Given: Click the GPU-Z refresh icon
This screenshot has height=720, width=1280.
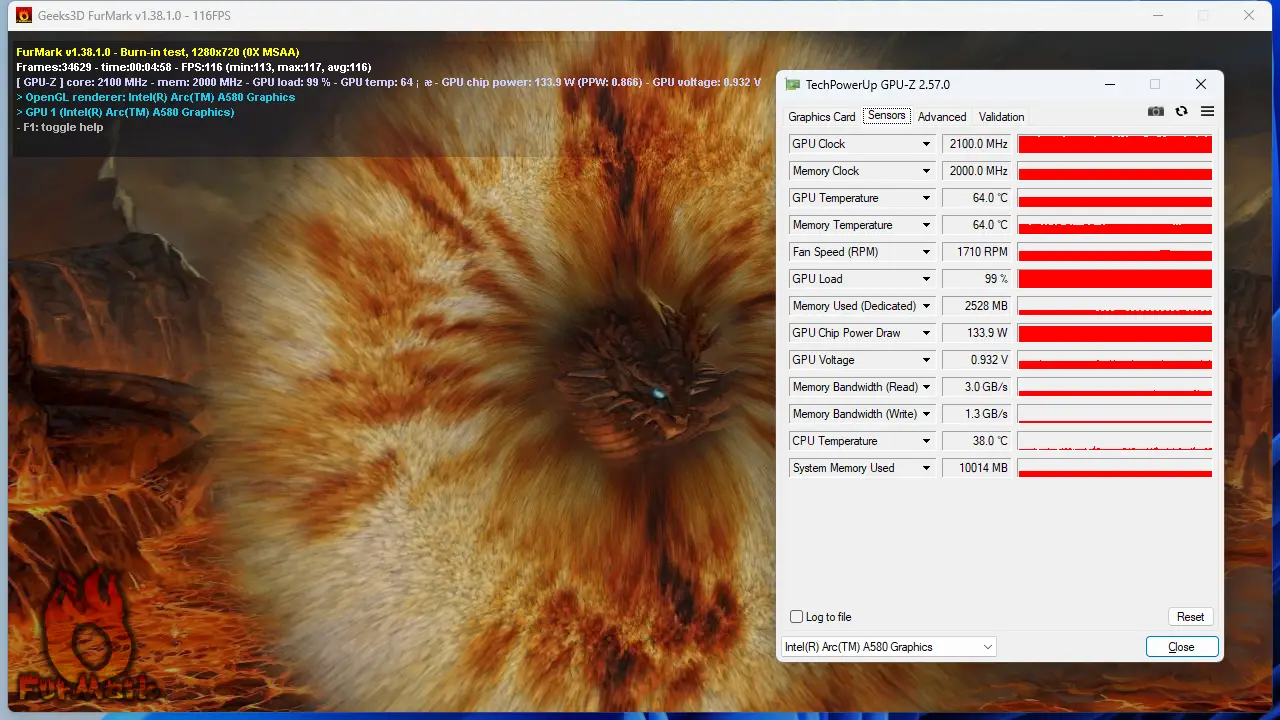Looking at the screenshot, I should coord(1181,112).
